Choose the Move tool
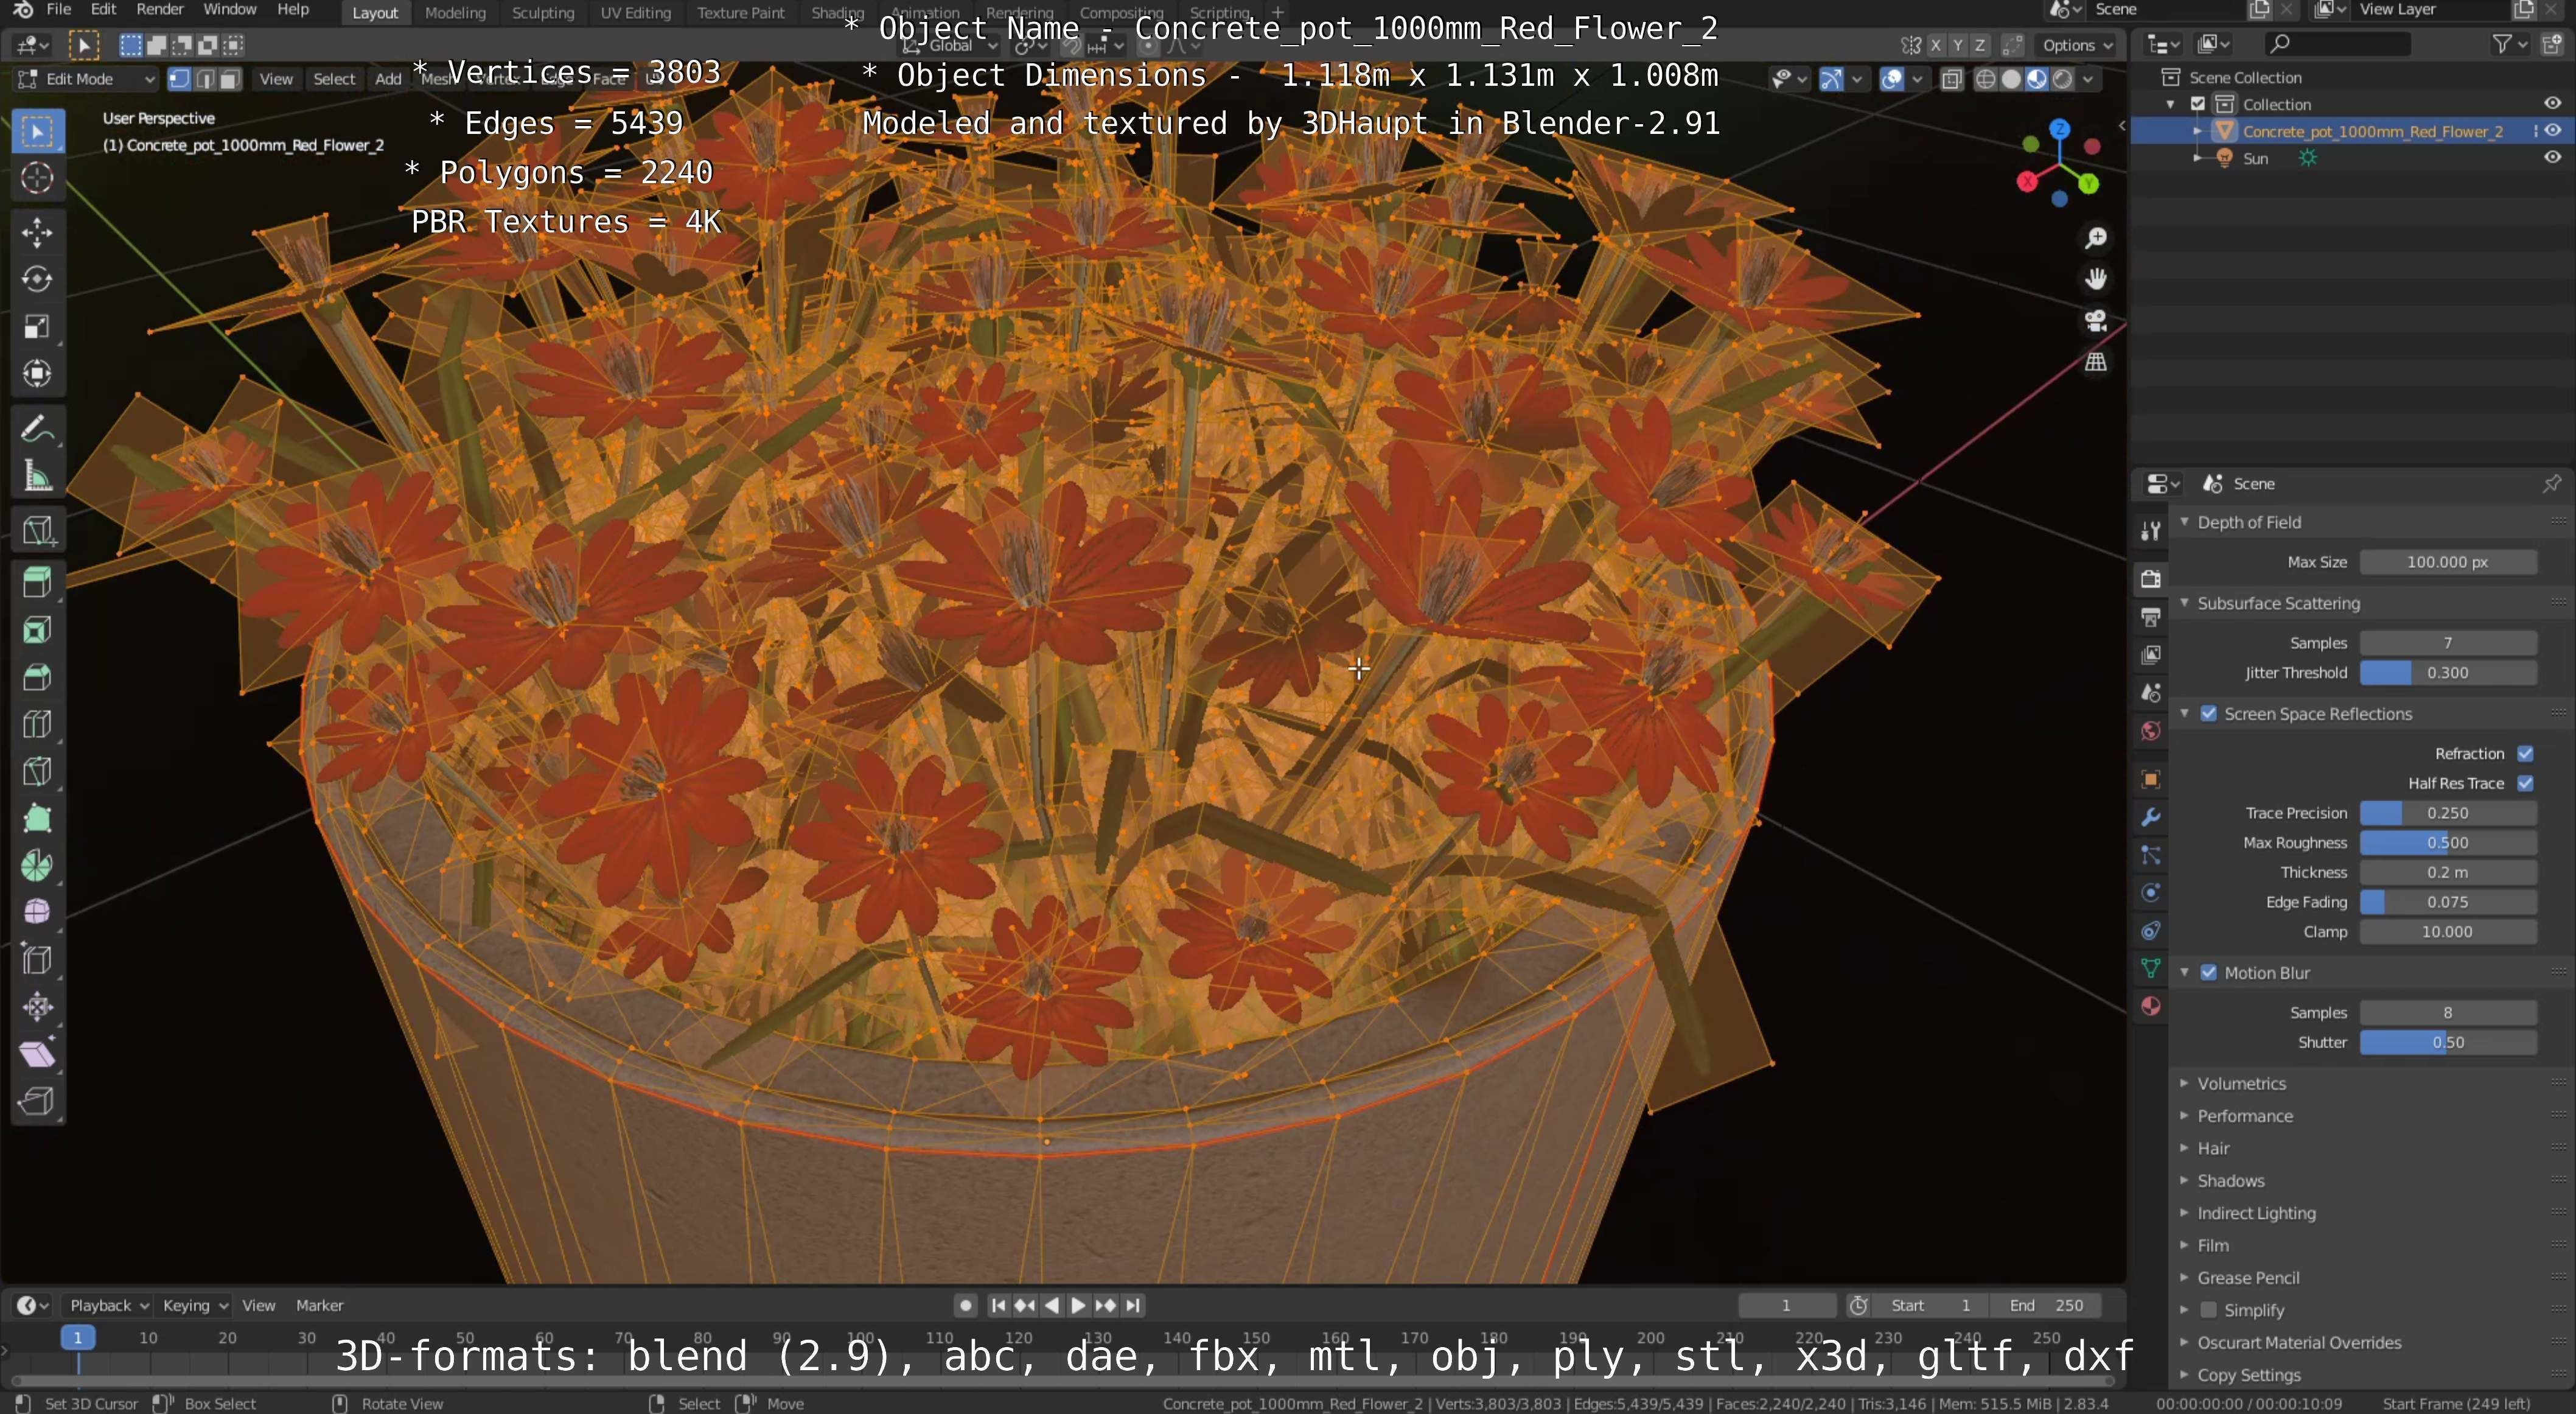The image size is (2576, 1414). [37, 232]
